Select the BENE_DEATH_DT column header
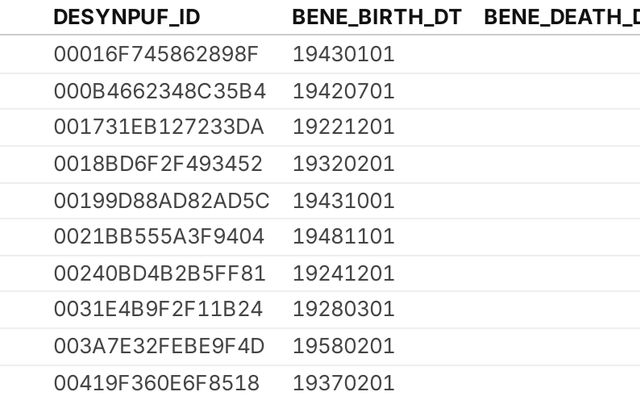The width and height of the screenshot is (640, 400). 560,17
